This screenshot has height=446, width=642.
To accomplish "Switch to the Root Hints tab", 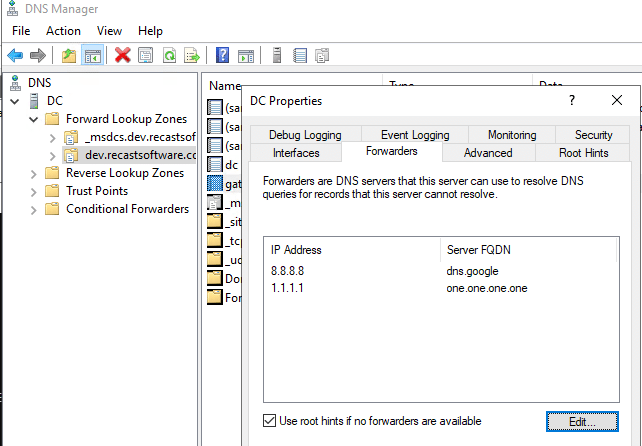I will pyautogui.click(x=585, y=153).
